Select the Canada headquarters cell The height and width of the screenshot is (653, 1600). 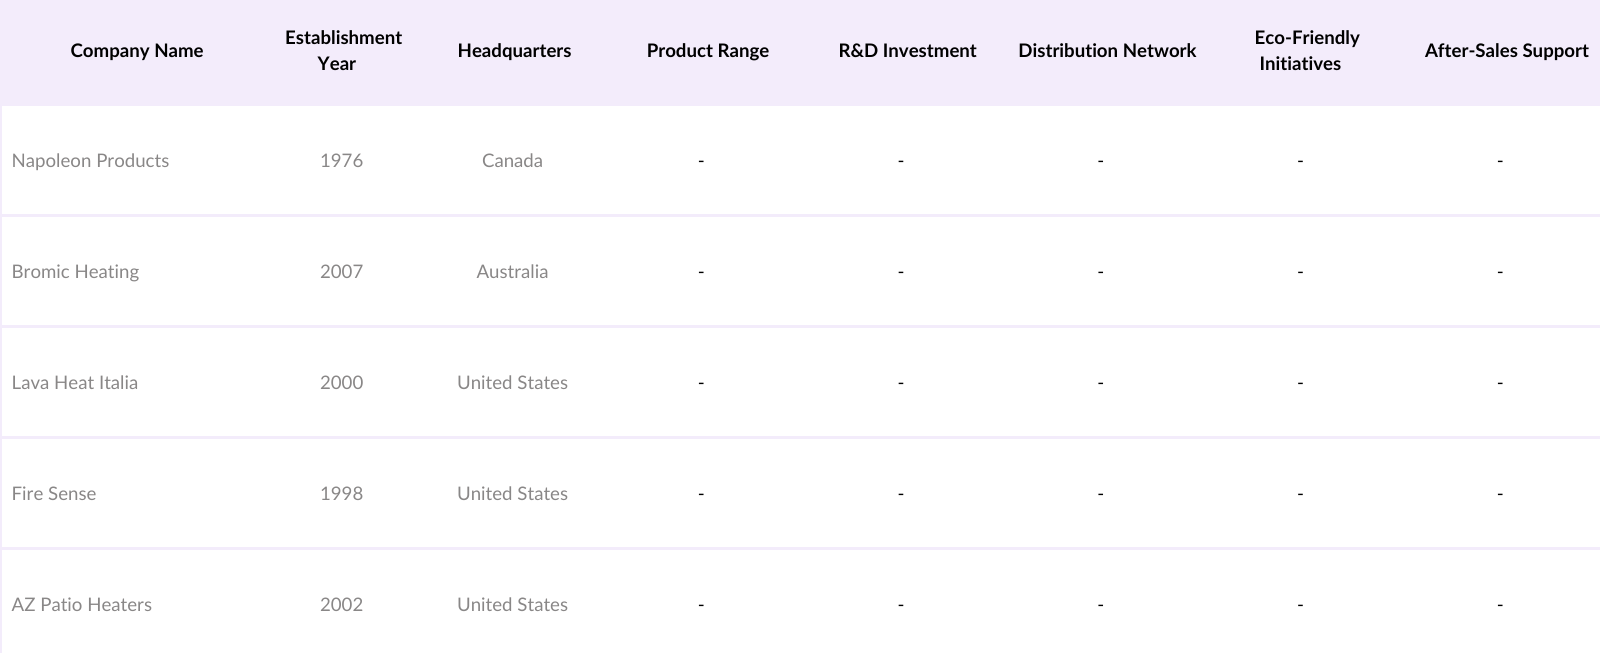512,161
